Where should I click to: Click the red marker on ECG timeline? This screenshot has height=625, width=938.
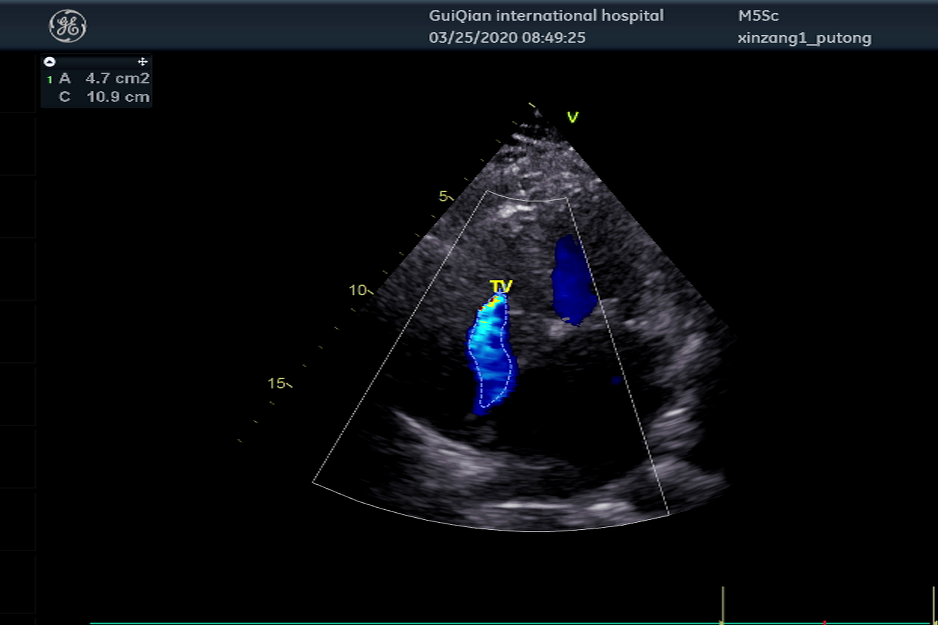click(x=824, y=623)
